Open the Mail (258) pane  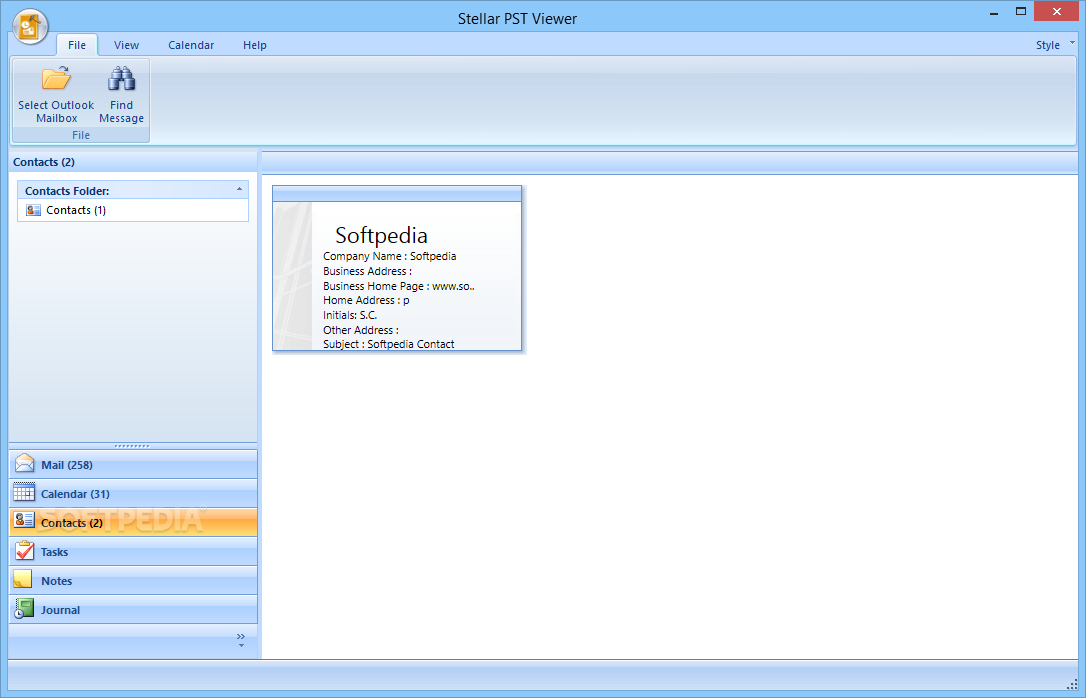[133, 465]
